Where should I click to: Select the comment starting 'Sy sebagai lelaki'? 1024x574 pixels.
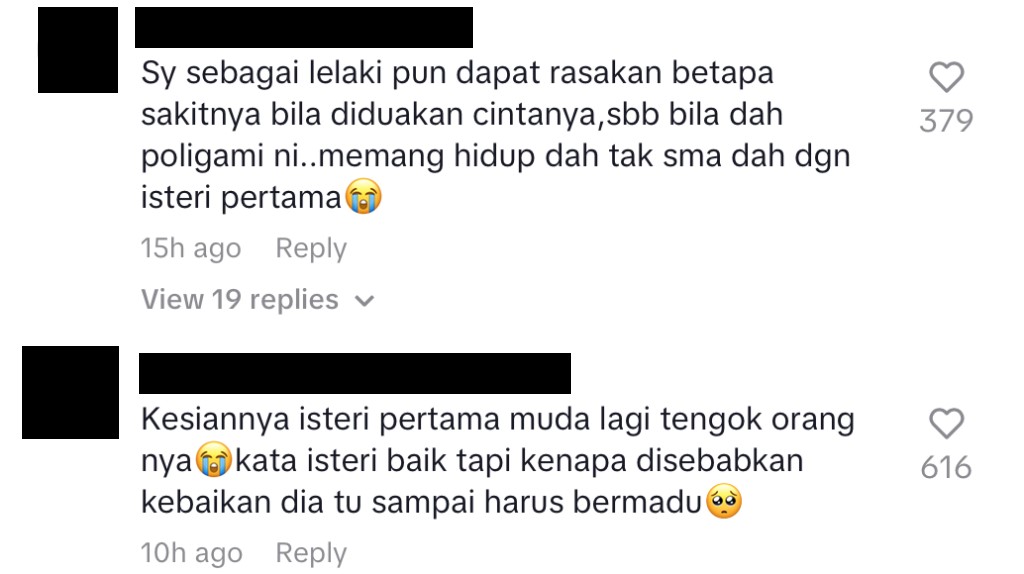coord(496,135)
